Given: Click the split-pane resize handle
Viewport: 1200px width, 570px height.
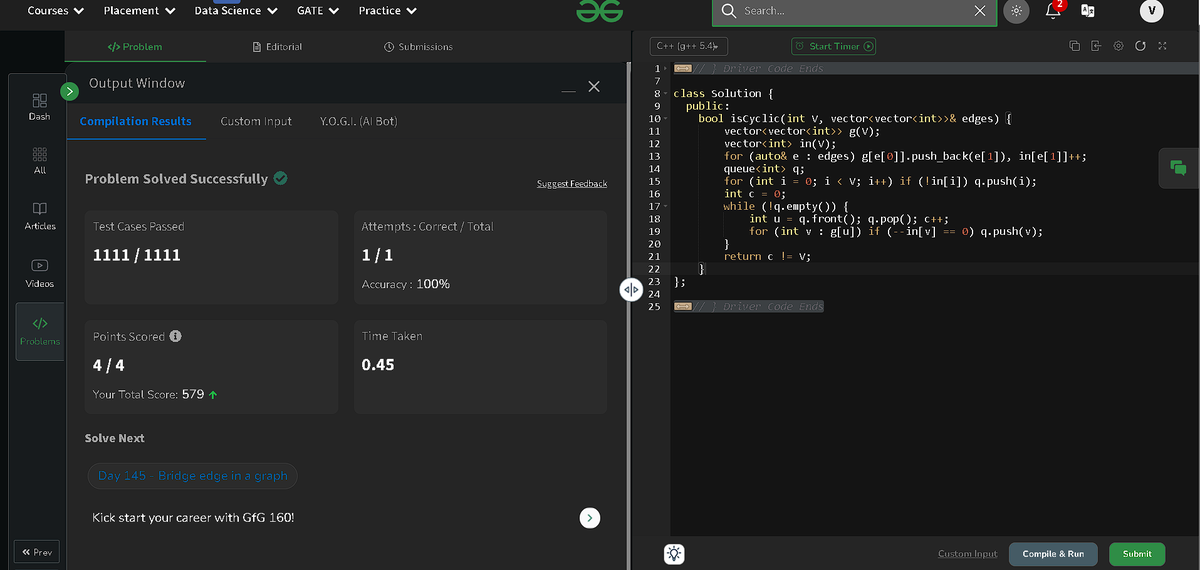Looking at the screenshot, I should (631, 289).
